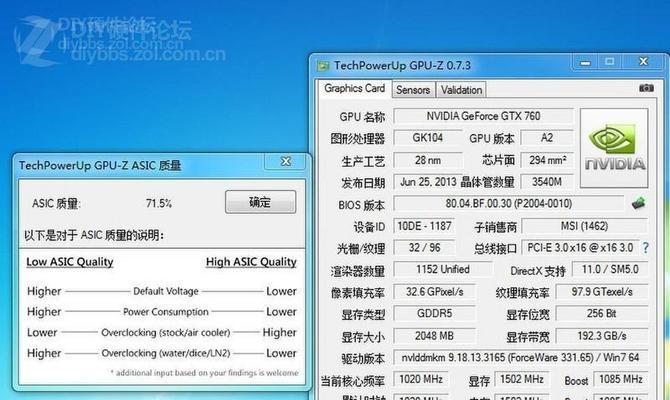This screenshot has height=400, width=670.
Task: Open the Graphics Card tab
Action: tap(354, 88)
